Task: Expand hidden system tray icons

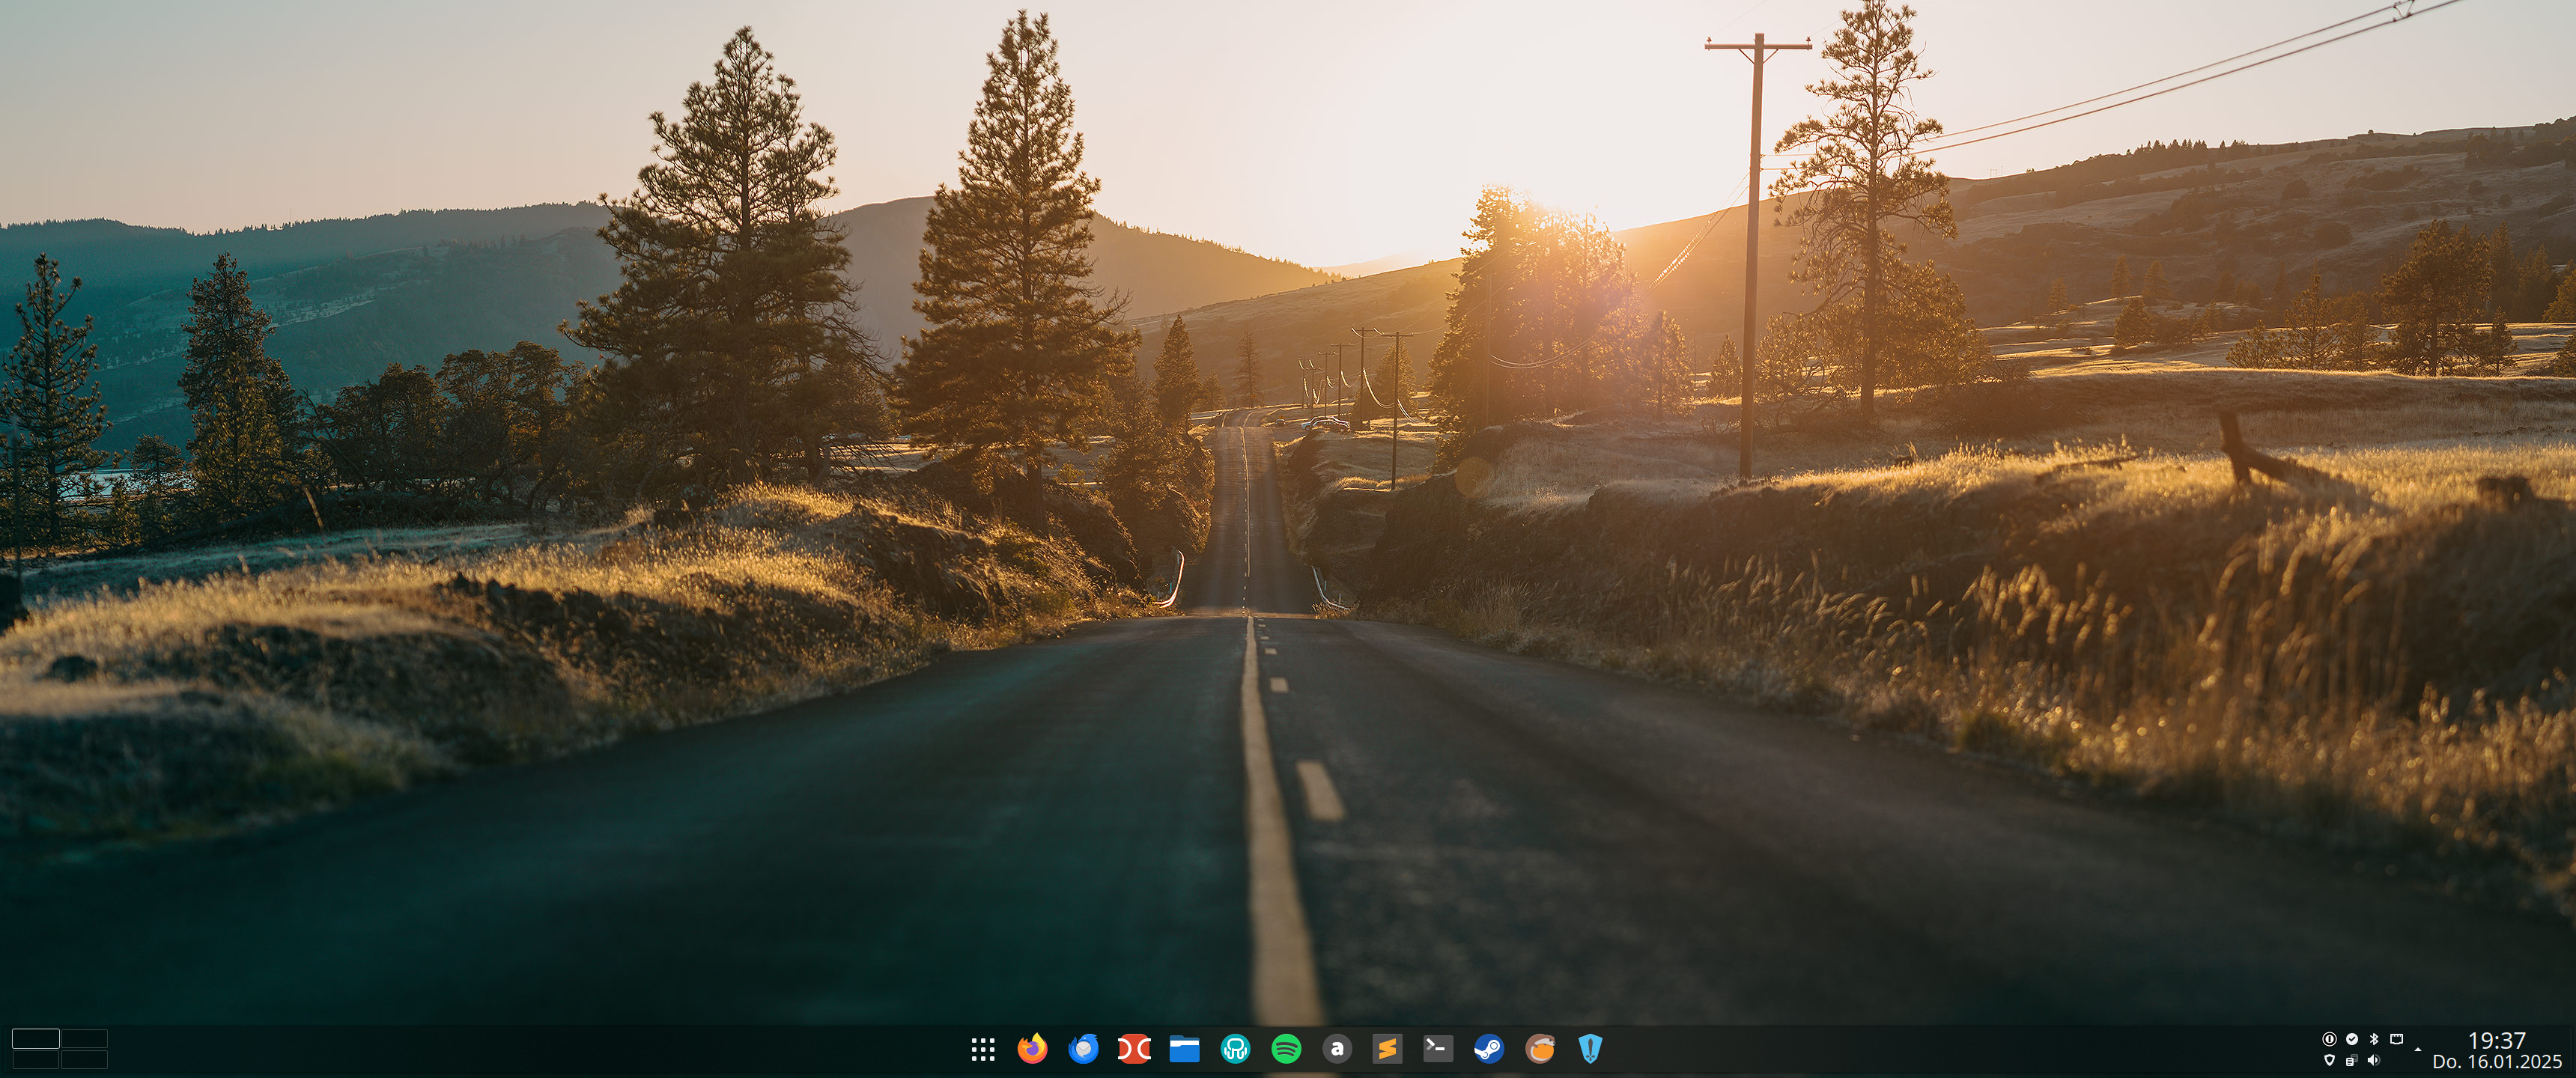Action: pyautogui.click(x=2418, y=1050)
